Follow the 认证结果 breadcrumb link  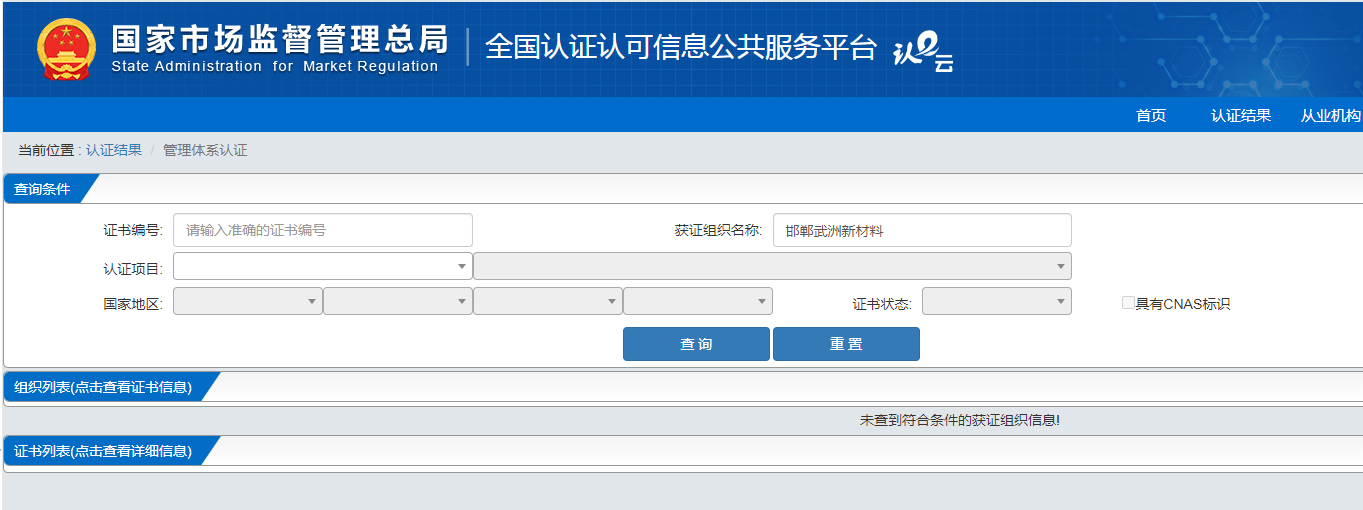point(113,150)
